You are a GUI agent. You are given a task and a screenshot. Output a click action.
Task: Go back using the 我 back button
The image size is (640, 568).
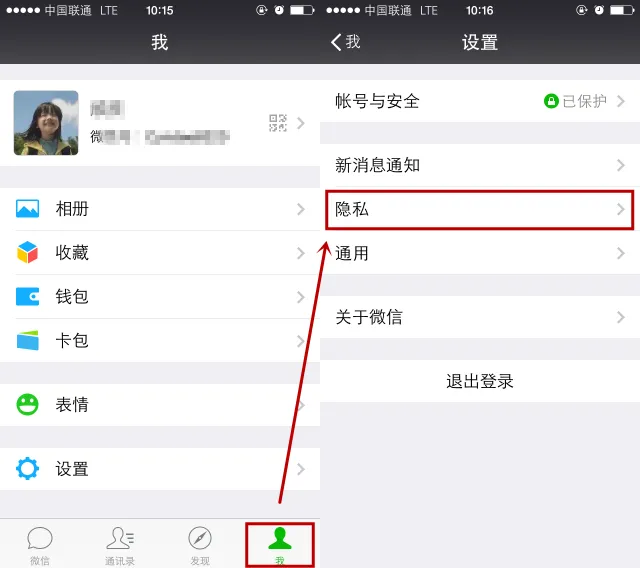pos(345,42)
